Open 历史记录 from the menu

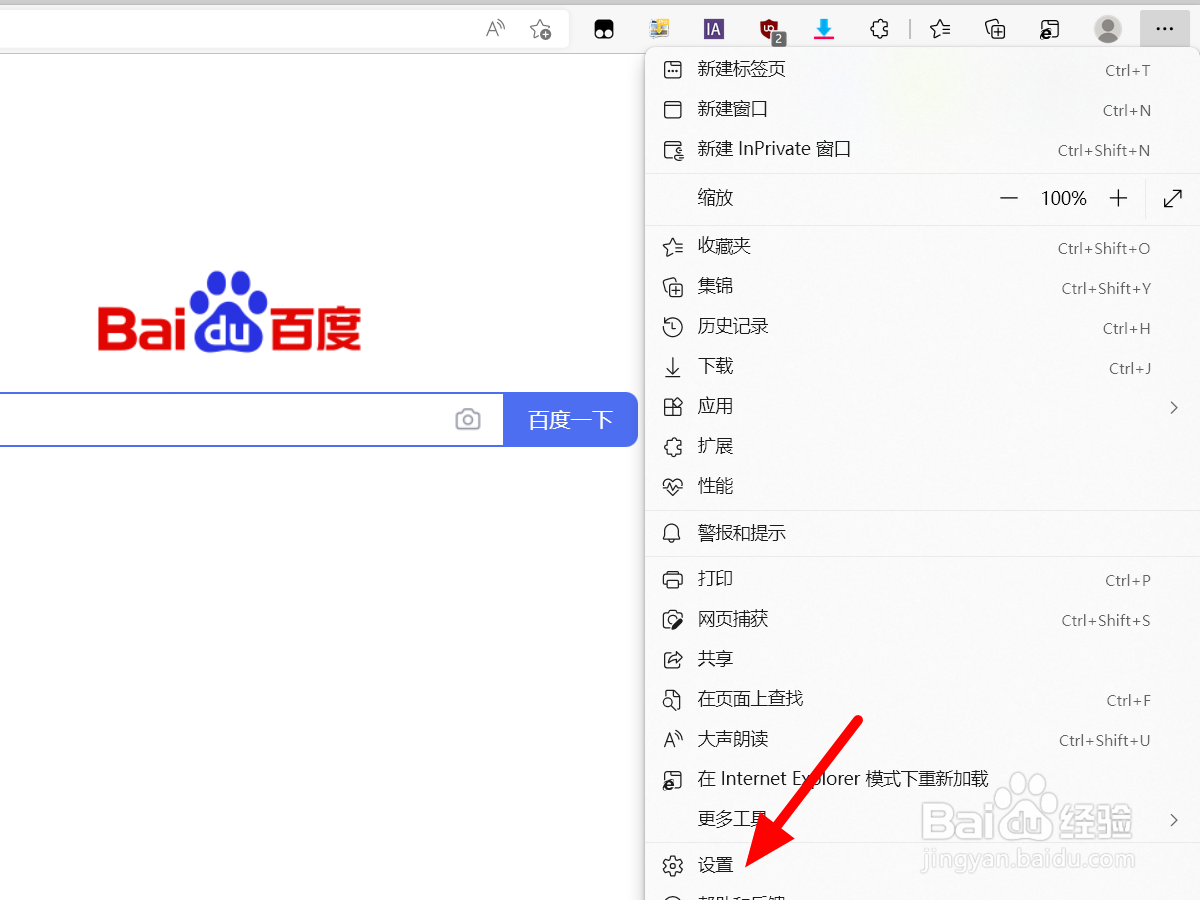pos(922,326)
